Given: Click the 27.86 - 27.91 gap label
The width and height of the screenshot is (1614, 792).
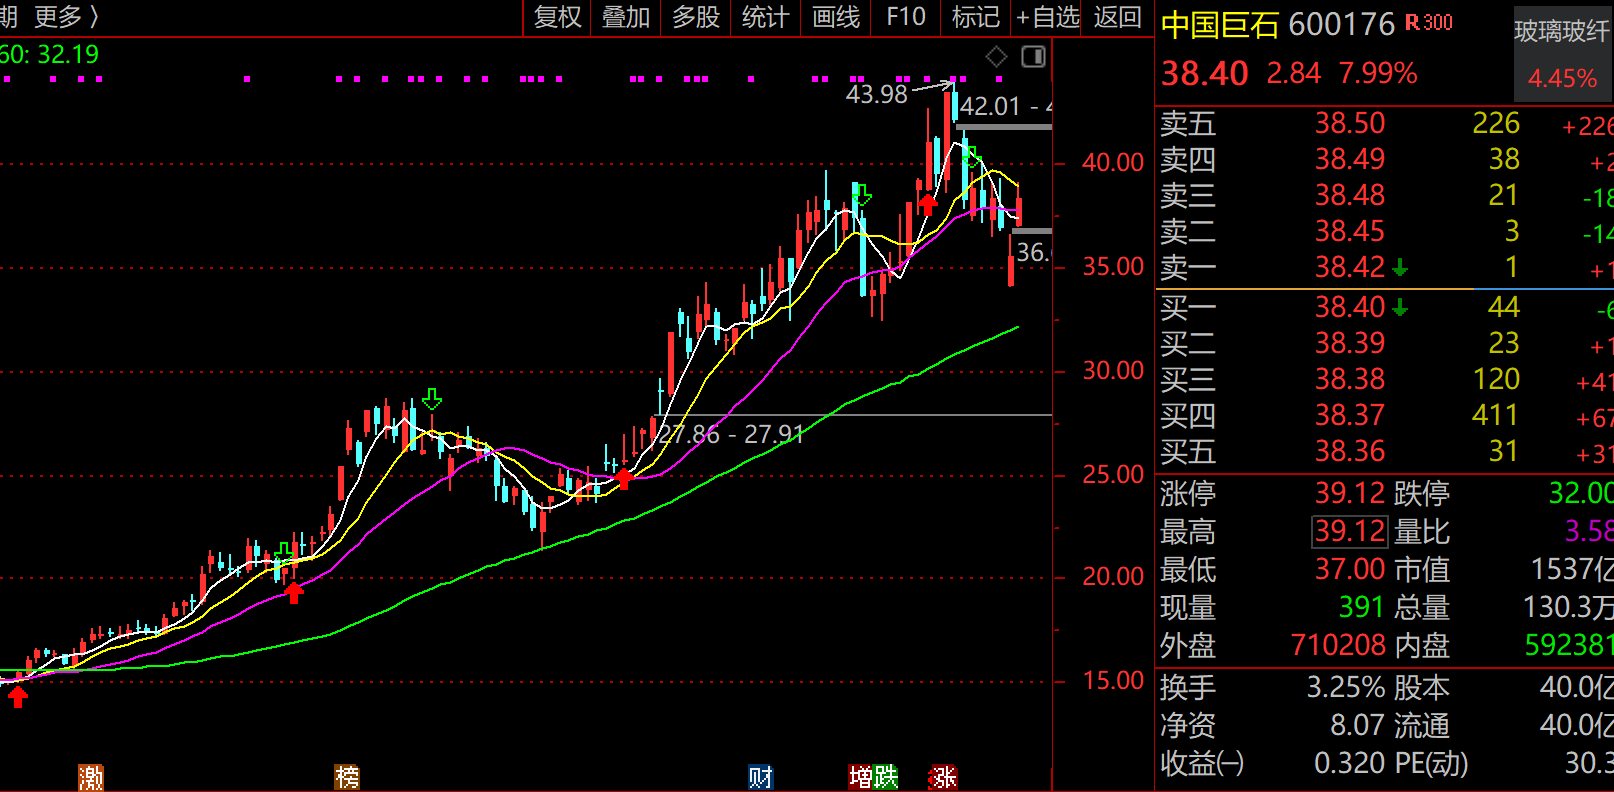Looking at the screenshot, I should (x=732, y=434).
